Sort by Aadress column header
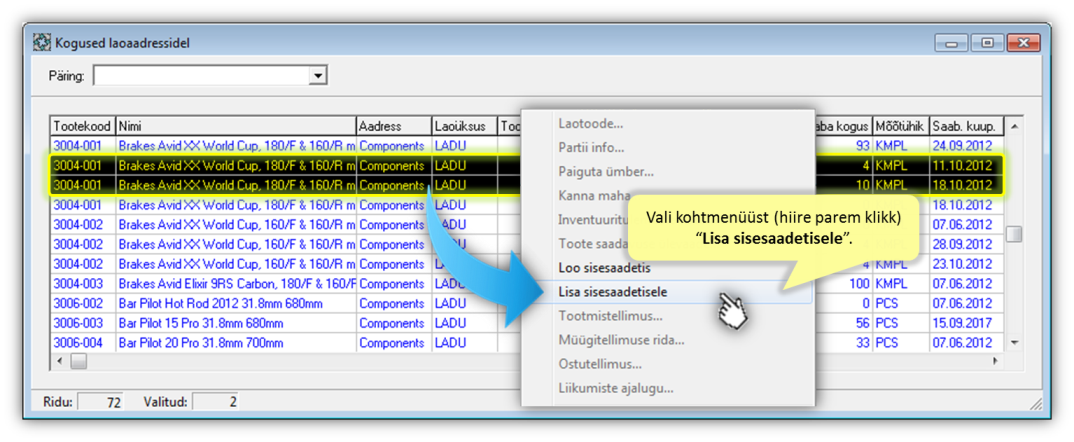 coord(394,127)
